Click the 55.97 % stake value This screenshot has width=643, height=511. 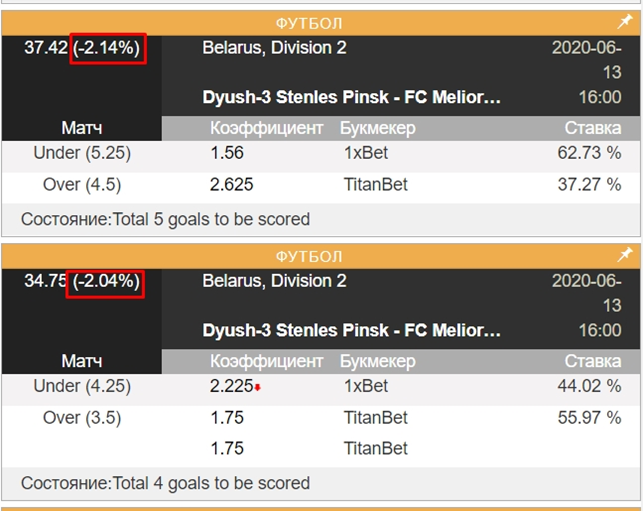tap(589, 418)
